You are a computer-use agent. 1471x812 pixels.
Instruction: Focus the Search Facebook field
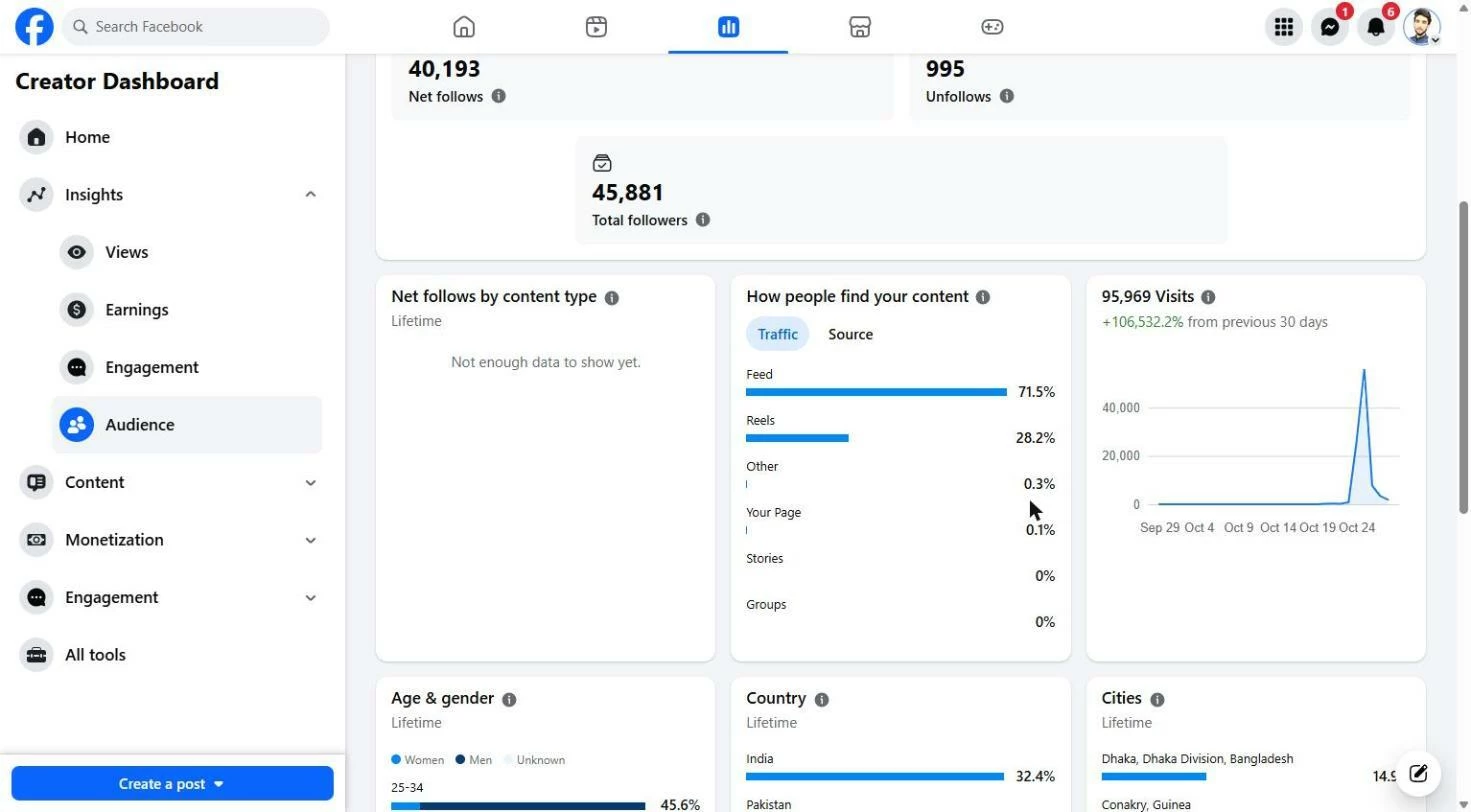coord(196,27)
